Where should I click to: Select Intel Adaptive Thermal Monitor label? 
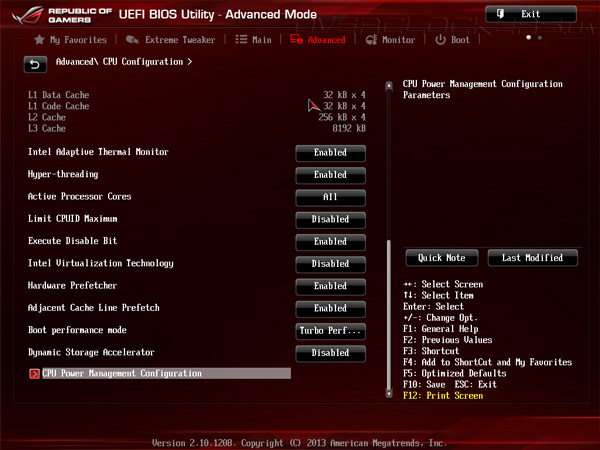(98, 152)
